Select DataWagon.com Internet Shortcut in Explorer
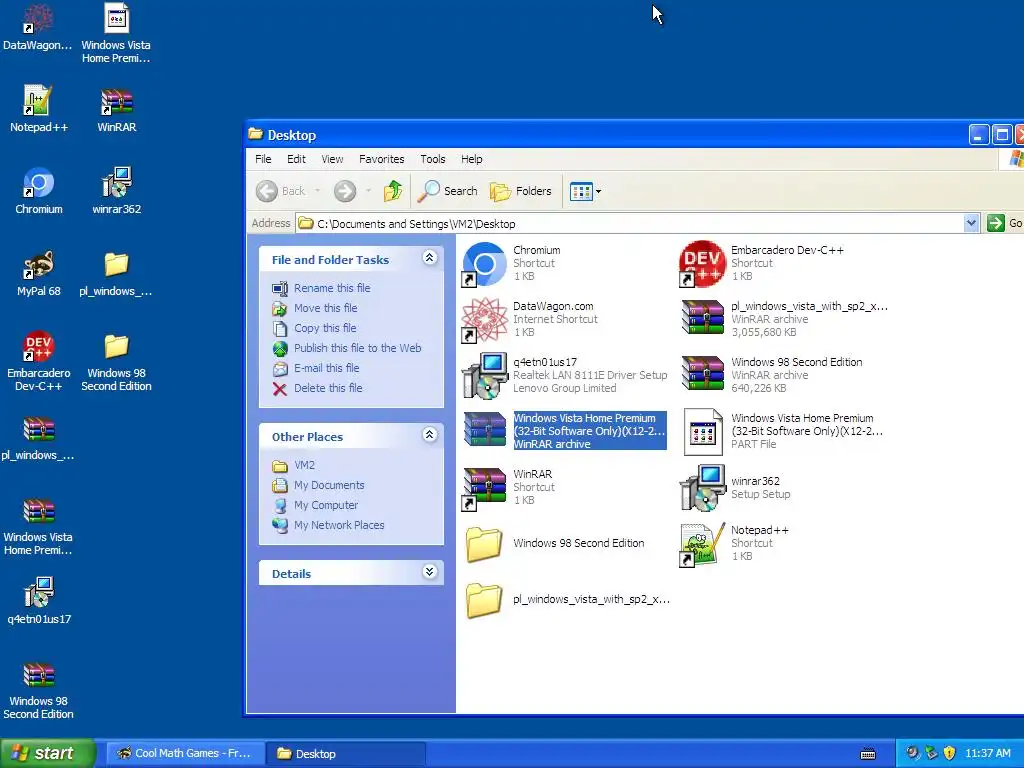Screen dimensions: 1024x768 click(530, 319)
